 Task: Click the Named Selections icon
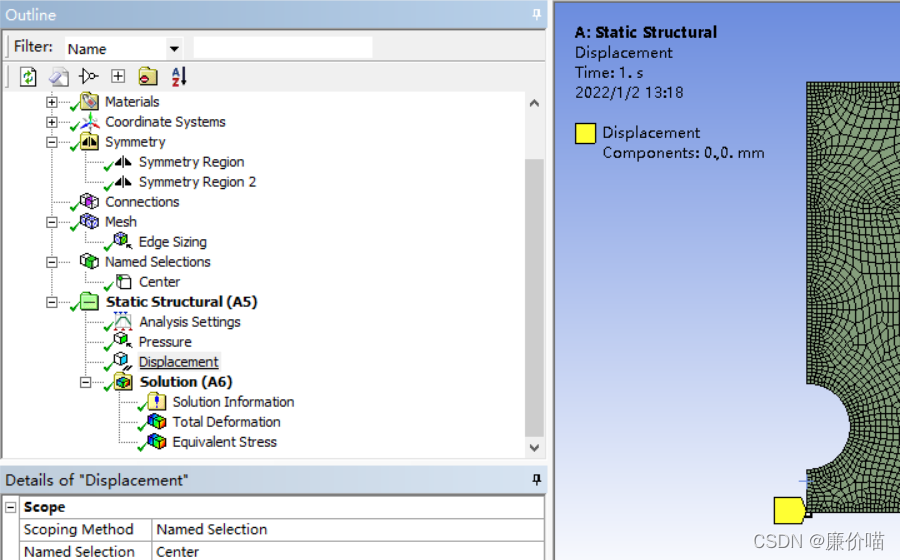point(90,262)
